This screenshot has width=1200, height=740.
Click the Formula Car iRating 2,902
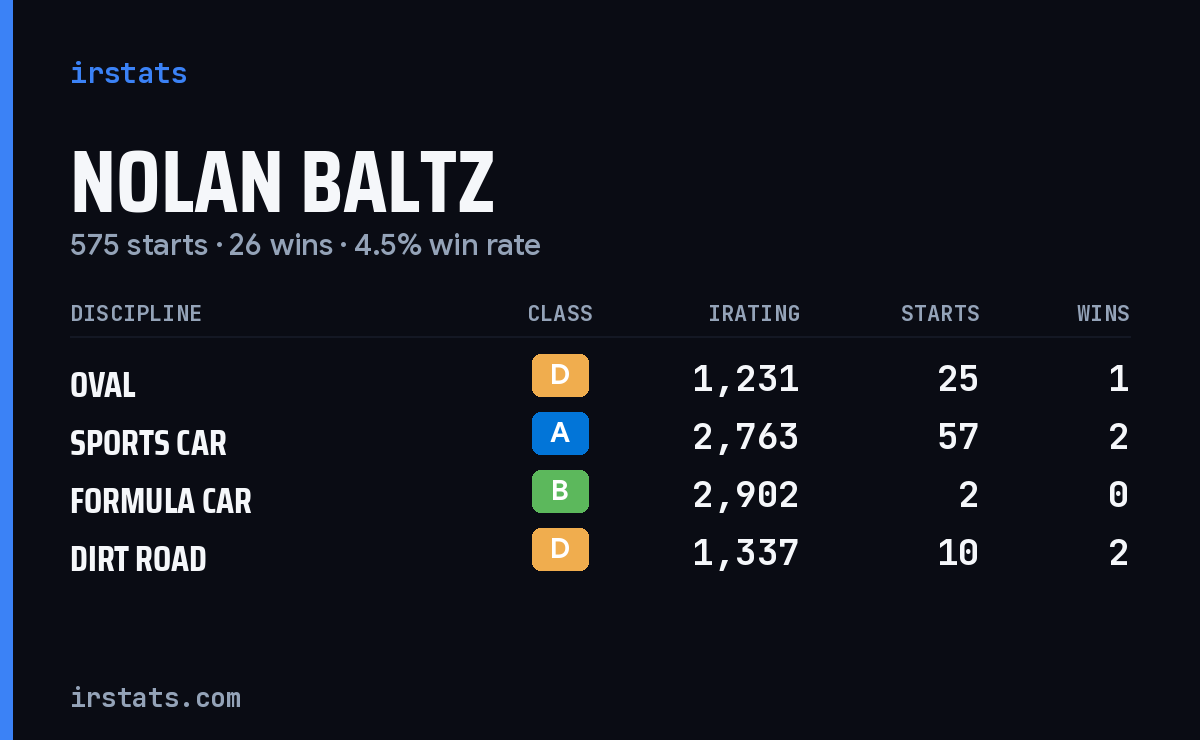[746, 496]
